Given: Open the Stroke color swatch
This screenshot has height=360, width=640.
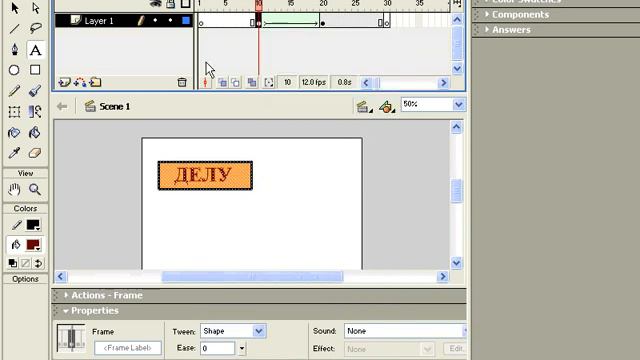Looking at the screenshot, I should (x=33, y=225).
